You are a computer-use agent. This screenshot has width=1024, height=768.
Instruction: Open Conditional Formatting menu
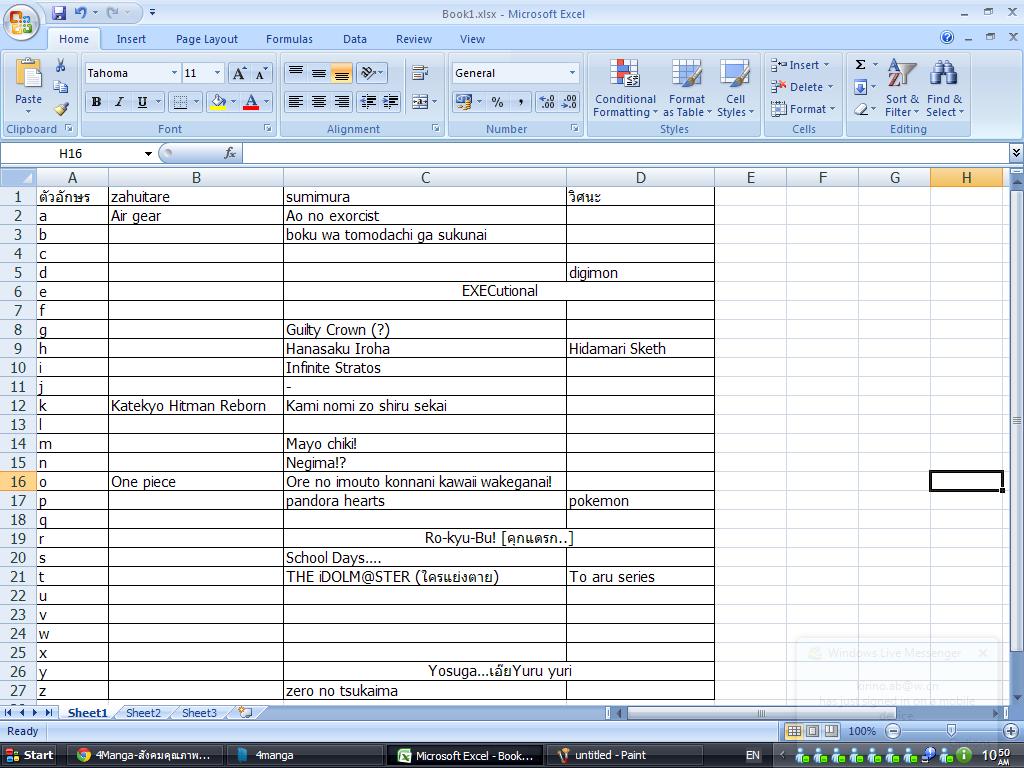click(x=625, y=88)
